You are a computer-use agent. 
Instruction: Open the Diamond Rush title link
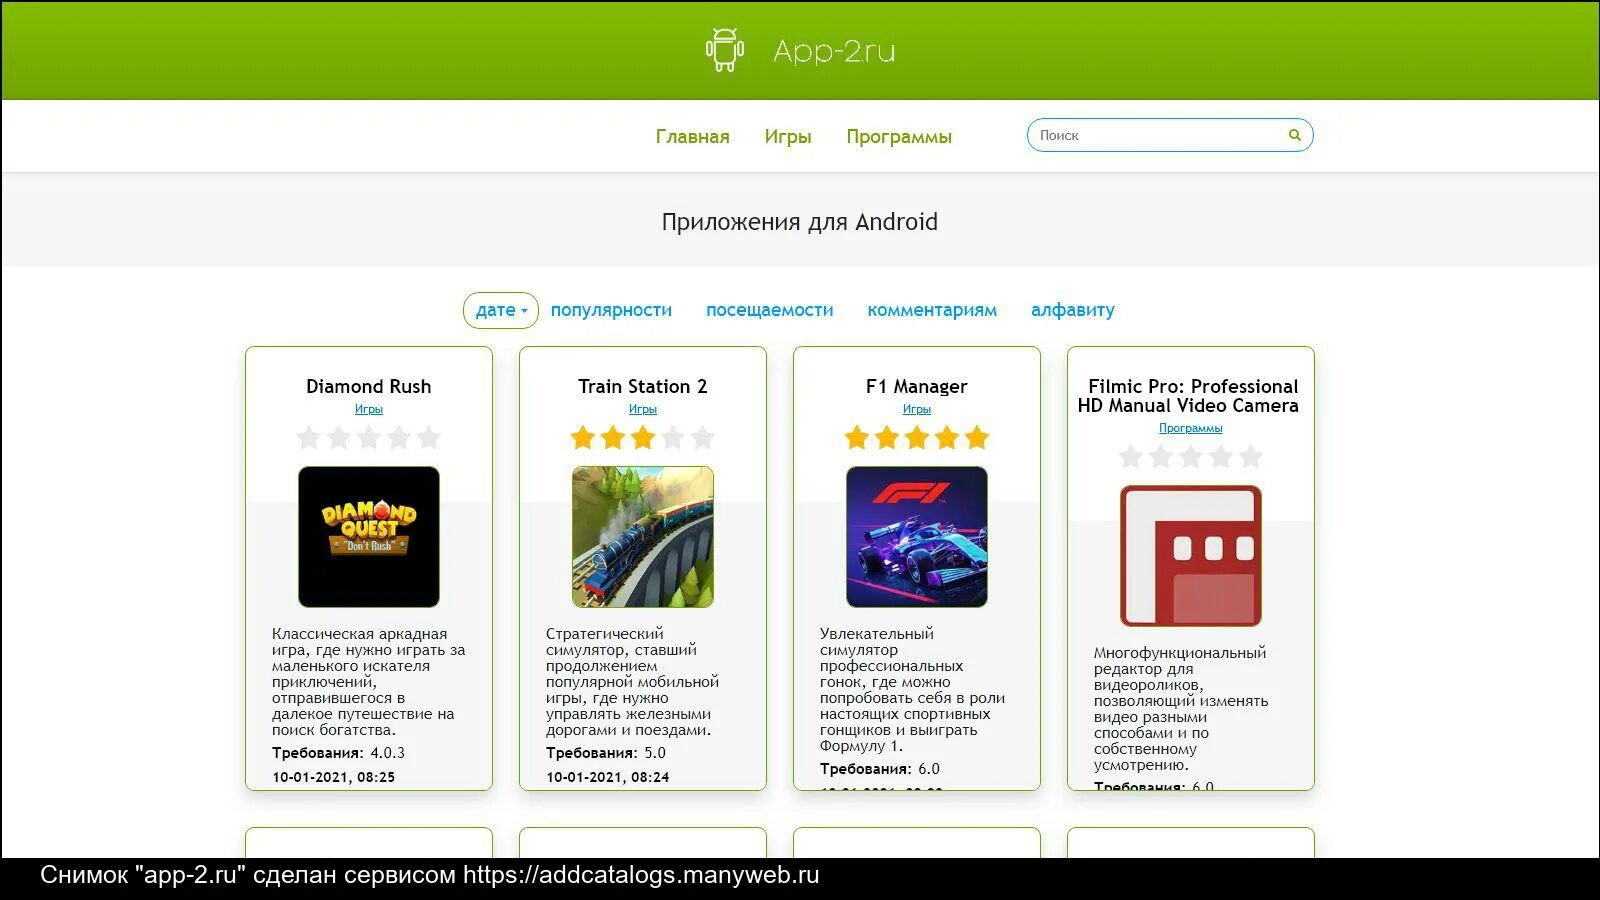click(x=369, y=386)
